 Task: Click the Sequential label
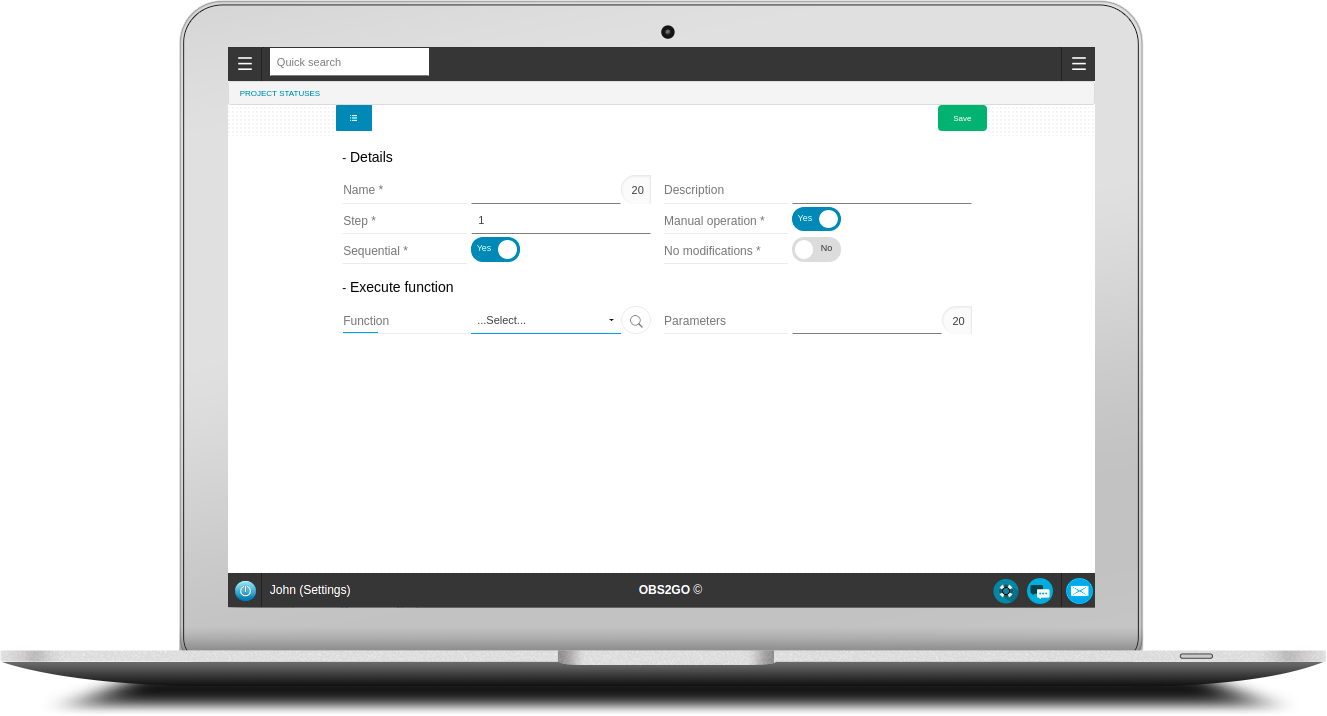click(375, 251)
